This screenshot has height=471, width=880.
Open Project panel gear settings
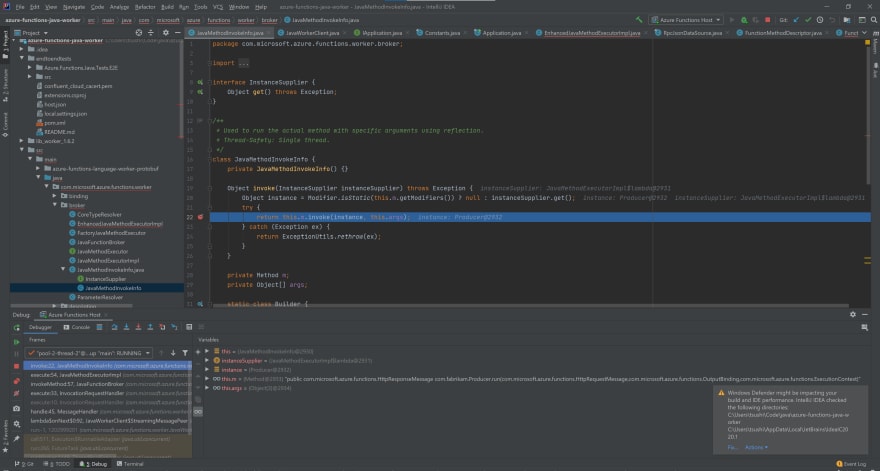click(166, 33)
